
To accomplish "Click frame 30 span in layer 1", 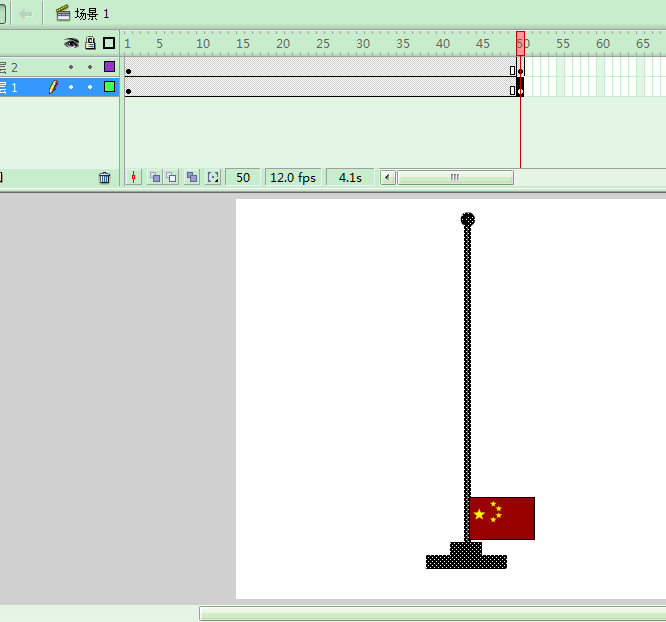I will click(x=362, y=87).
